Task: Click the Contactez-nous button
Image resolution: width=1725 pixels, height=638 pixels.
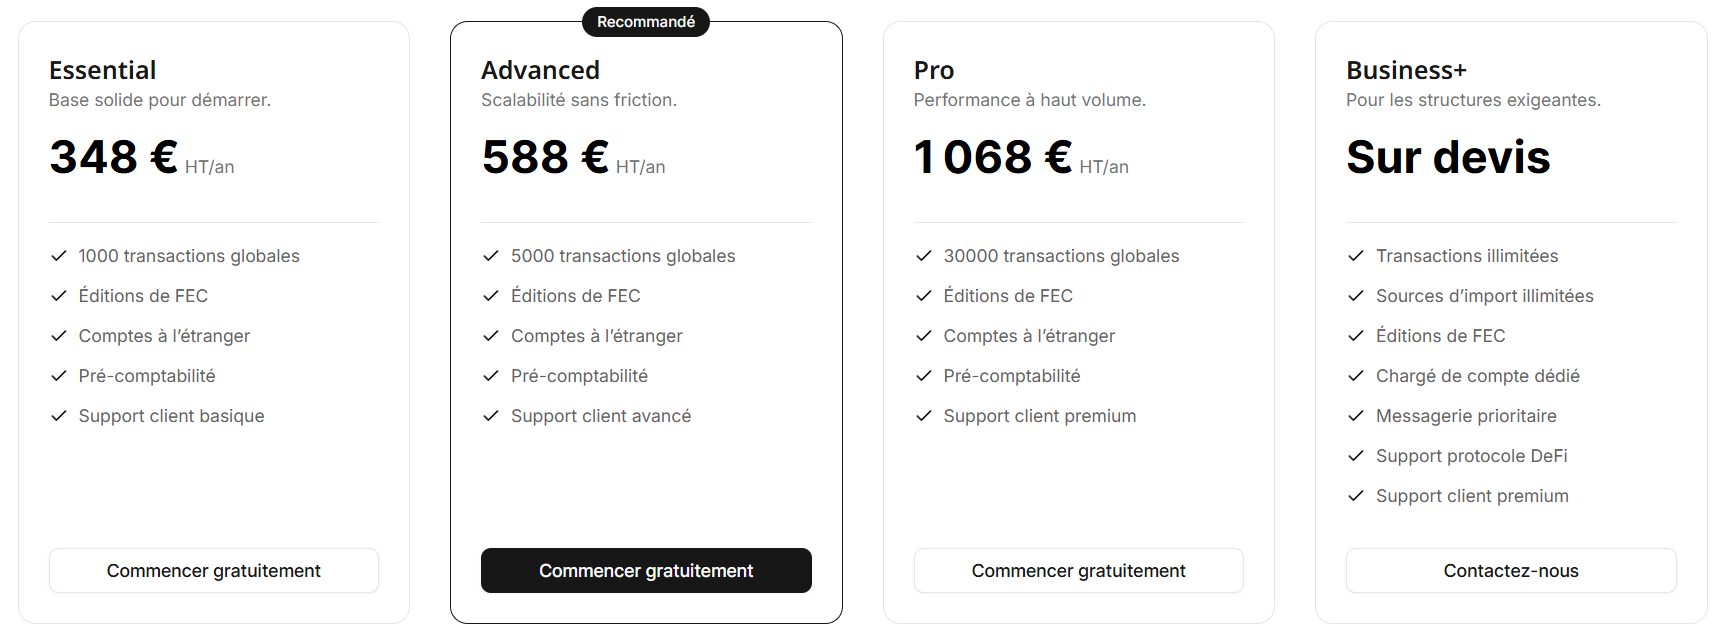Action: [1511, 570]
